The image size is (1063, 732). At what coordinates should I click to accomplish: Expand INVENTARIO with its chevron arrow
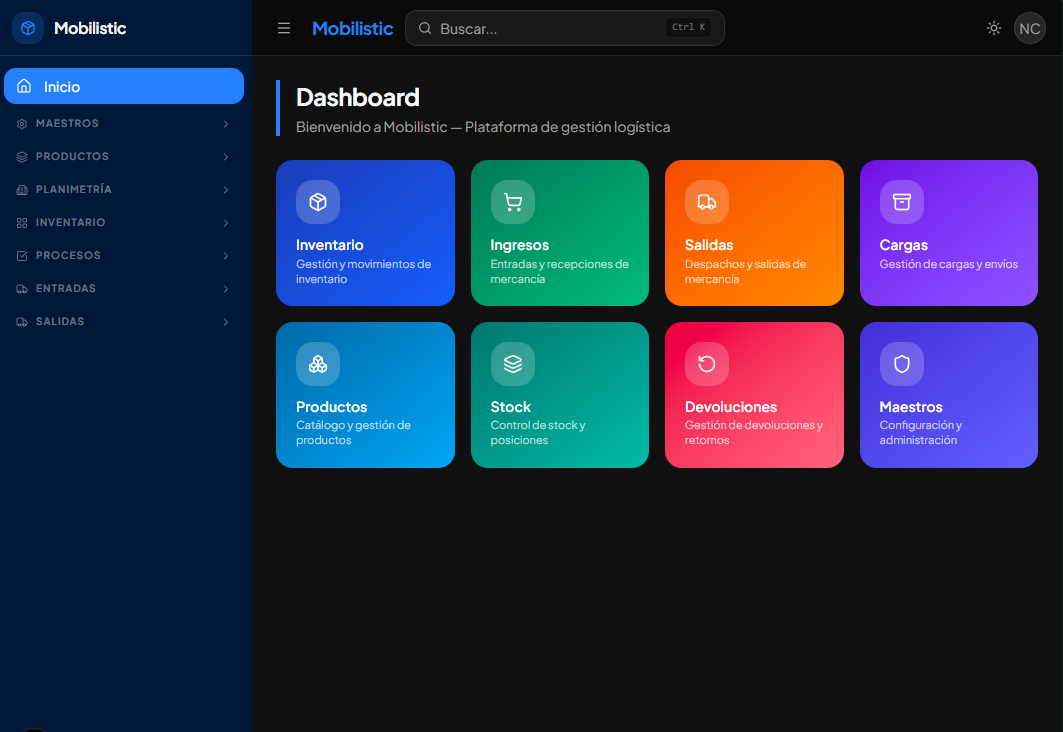tap(226, 223)
